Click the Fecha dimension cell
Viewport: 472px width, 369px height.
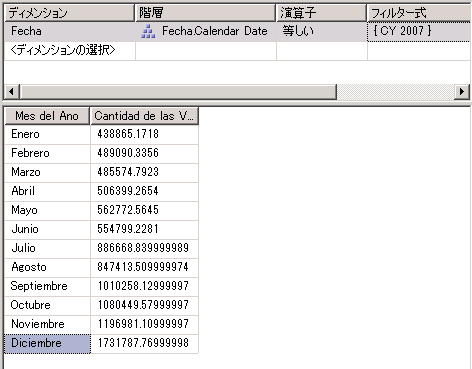point(70,32)
